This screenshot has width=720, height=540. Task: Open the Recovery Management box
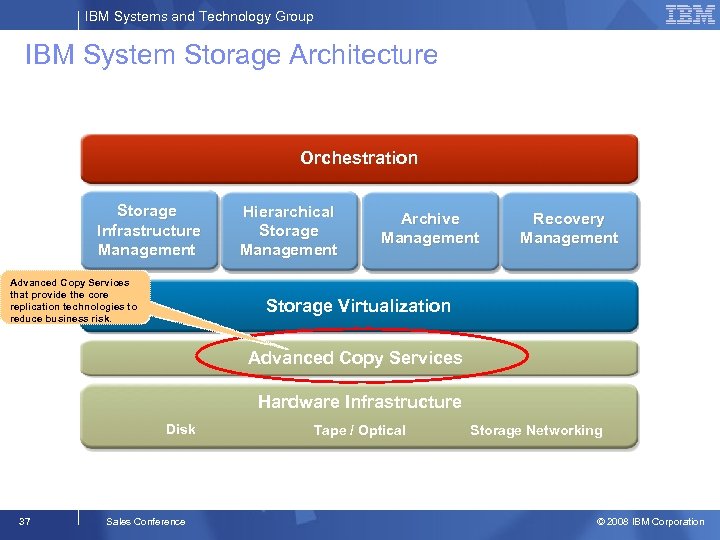(569, 231)
